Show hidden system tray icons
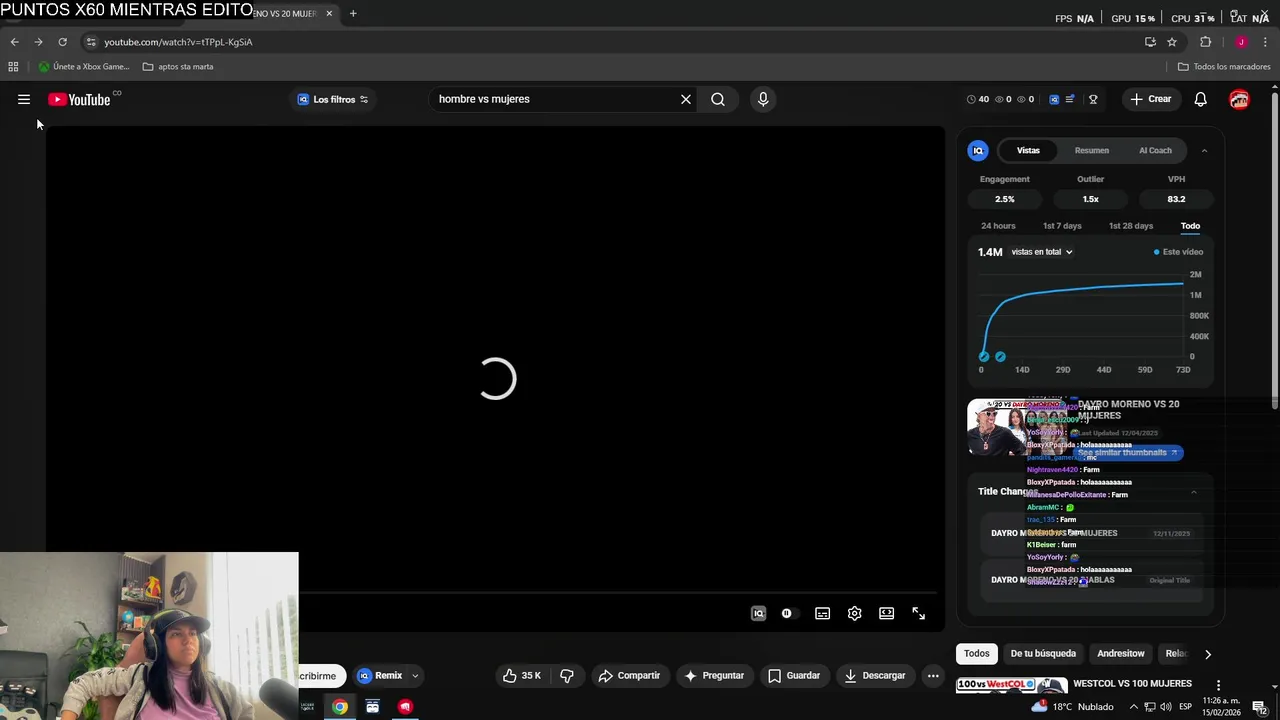 1134,707
